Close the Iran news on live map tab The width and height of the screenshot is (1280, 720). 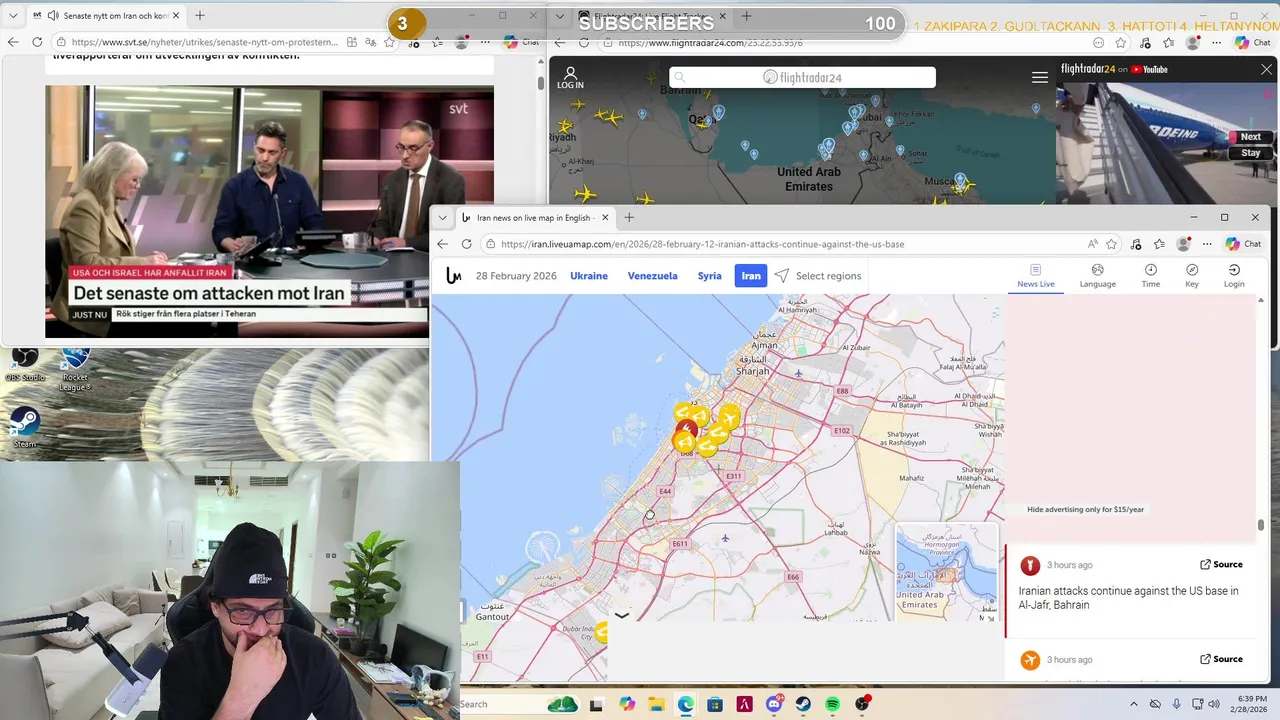pyautogui.click(x=605, y=217)
